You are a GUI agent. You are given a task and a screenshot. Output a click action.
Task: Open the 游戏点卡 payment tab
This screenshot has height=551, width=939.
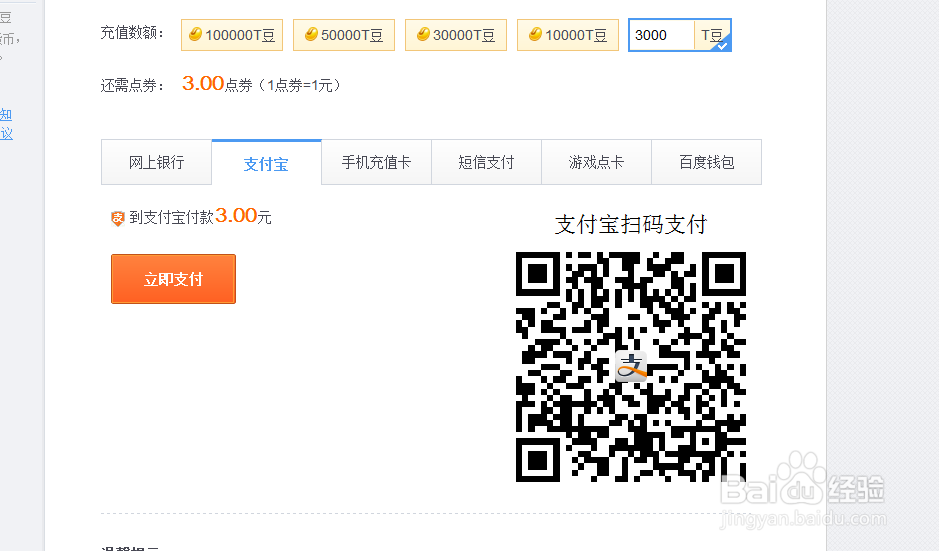point(596,162)
